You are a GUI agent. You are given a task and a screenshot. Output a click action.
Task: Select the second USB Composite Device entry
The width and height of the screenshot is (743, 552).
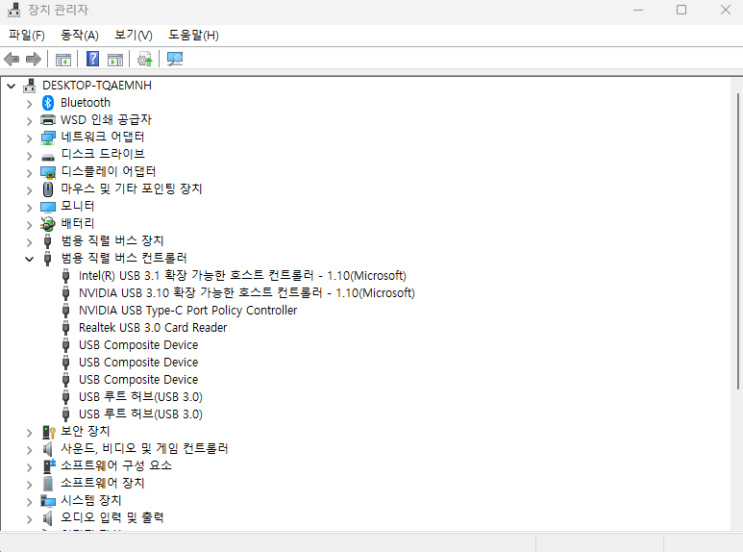(x=138, y=362)
